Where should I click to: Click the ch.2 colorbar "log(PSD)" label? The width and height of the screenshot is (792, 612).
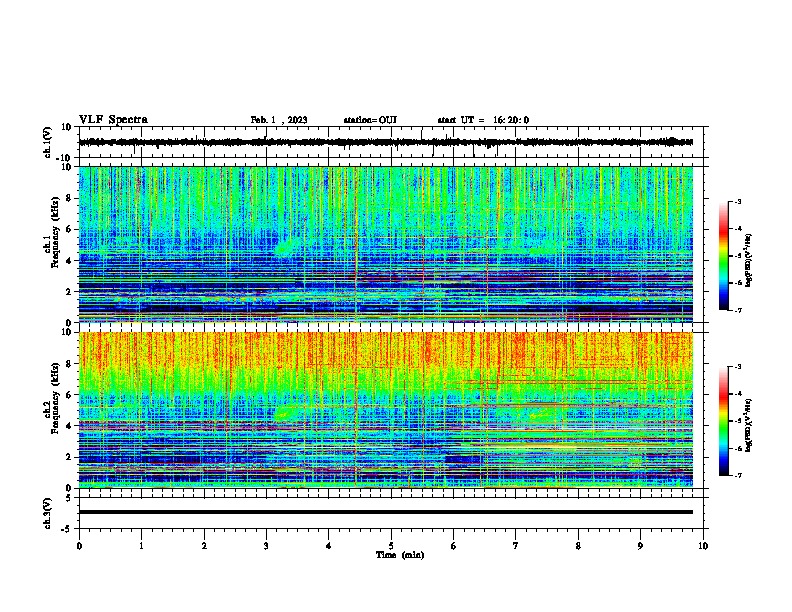[749, 425]
